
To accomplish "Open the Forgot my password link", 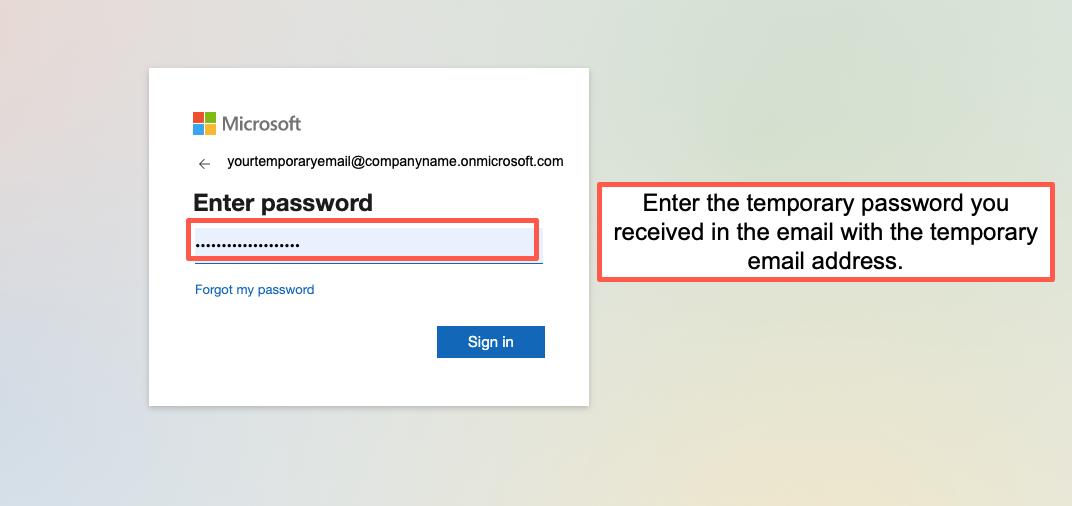I will point(254,290).
